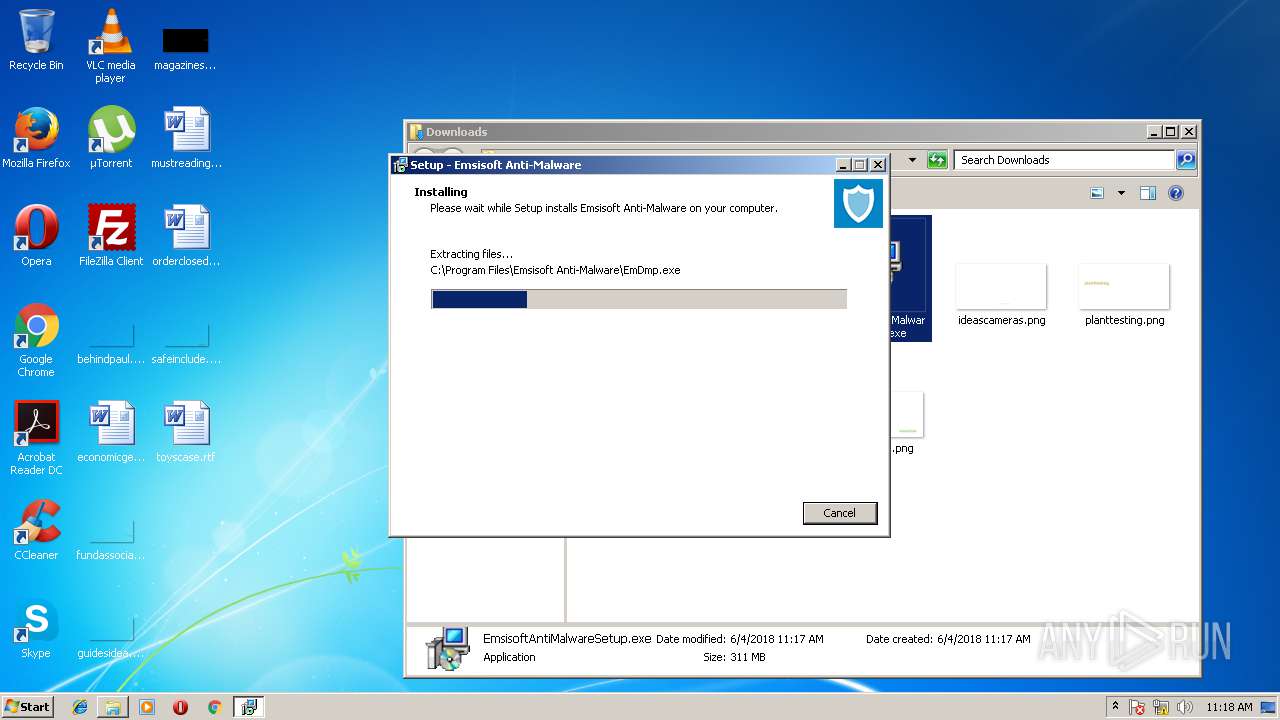
Task: Select the partially hidden .png file in Downloads
Action: click(905, 422)
